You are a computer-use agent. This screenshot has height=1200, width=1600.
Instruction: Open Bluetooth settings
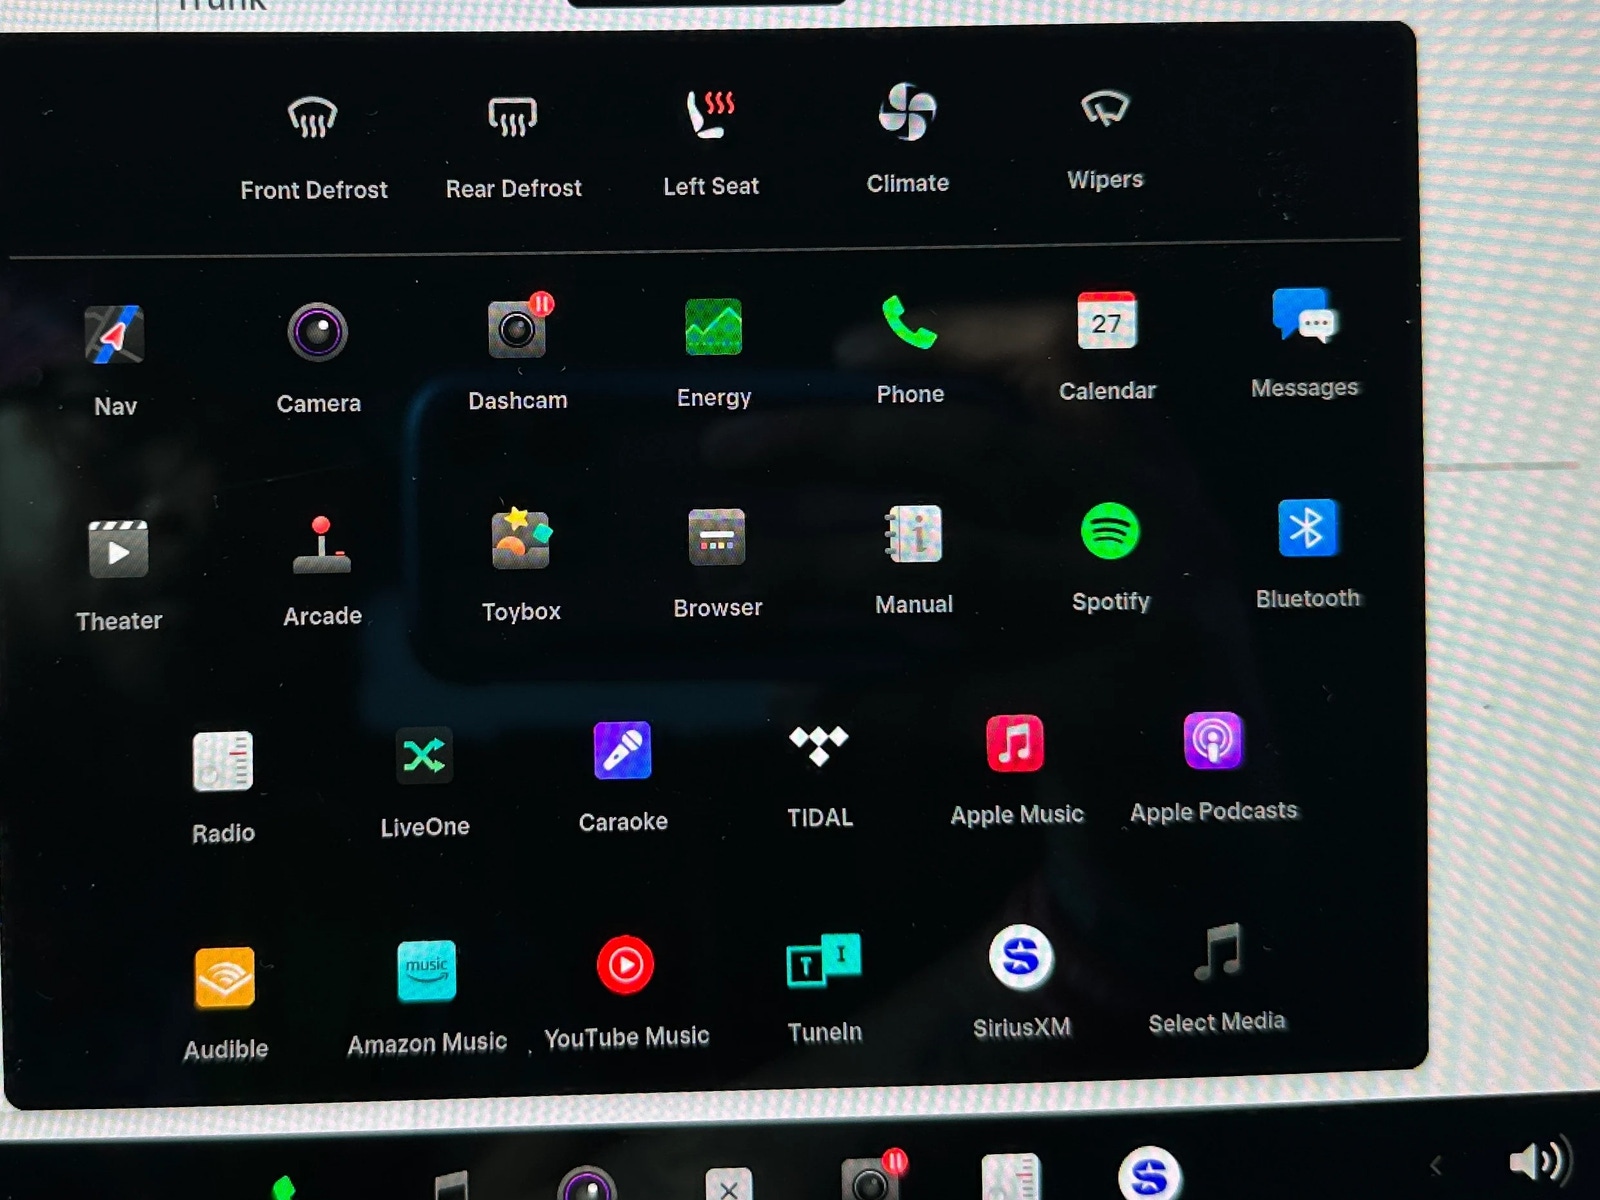1307,528
